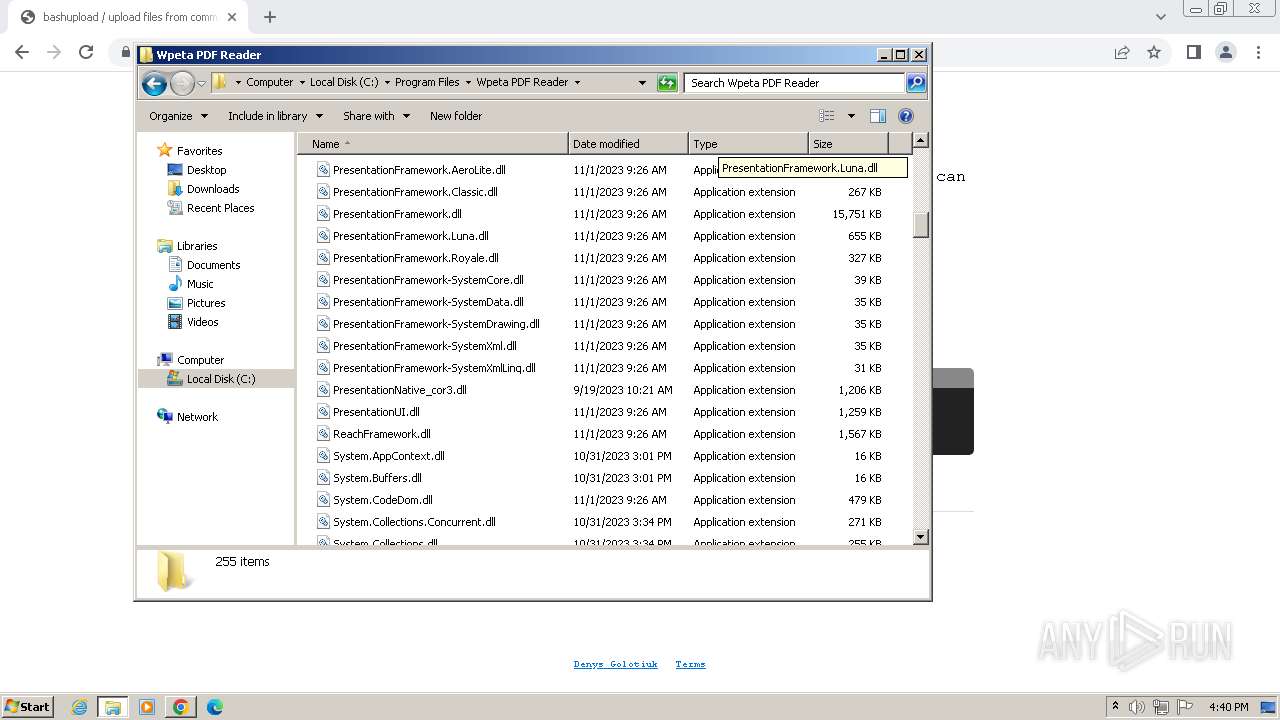
Task: Open the Organize dropdown menu
Action: click(179, 116)
